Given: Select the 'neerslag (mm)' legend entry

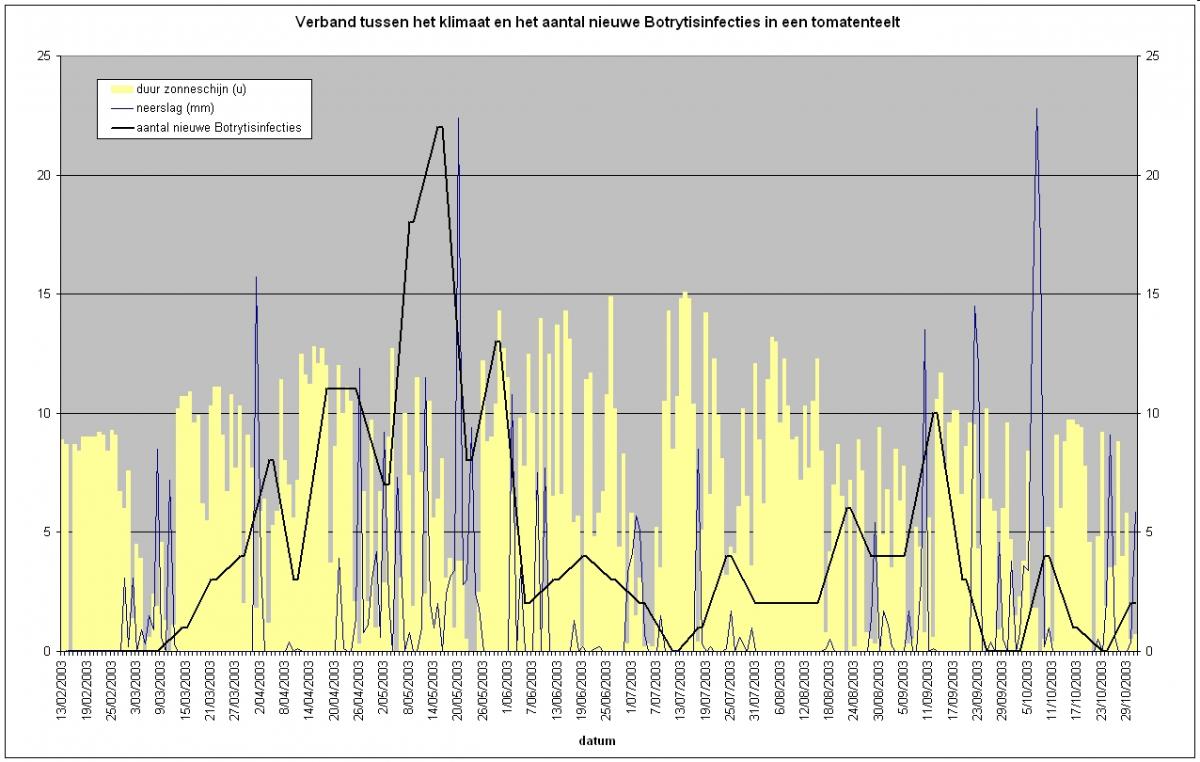Looking at the screenshot, I should [x=175, y=108].
